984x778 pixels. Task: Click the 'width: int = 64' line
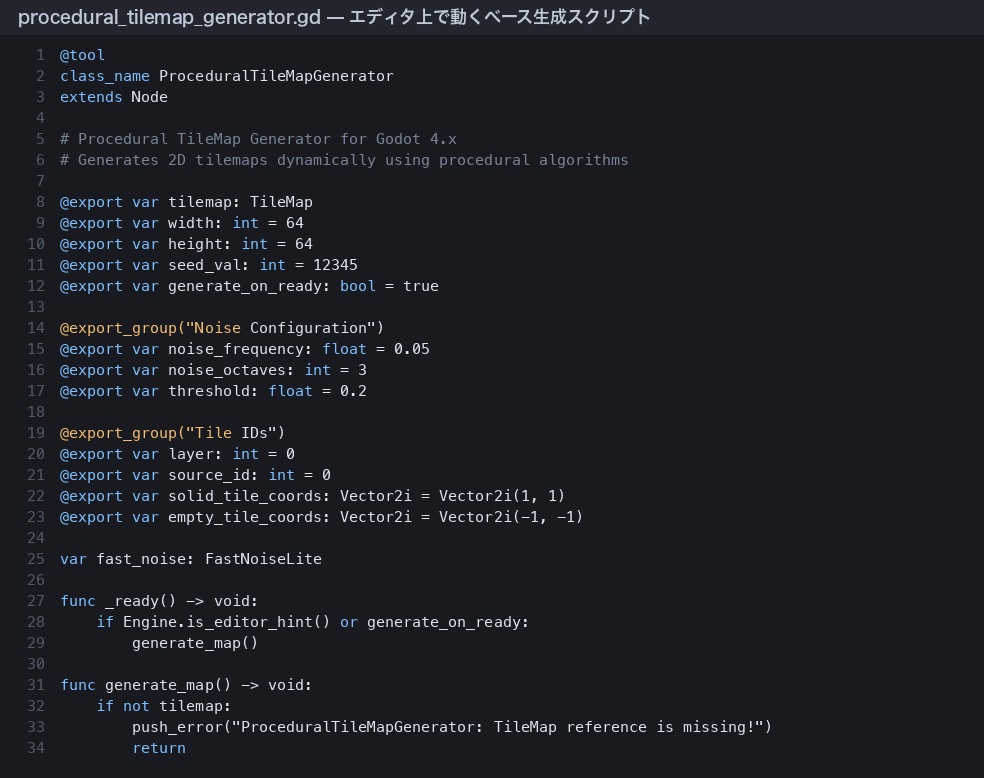pos(182,223)
